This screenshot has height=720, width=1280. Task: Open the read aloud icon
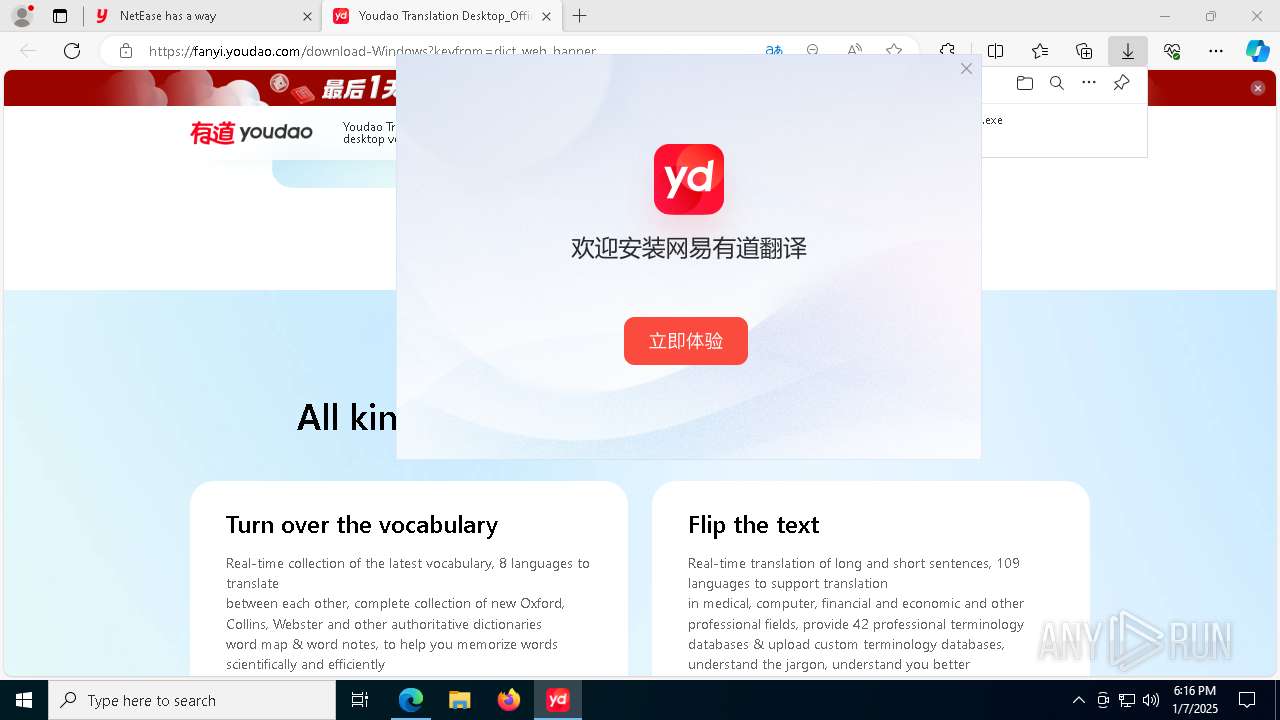click(x=854, y=51)
